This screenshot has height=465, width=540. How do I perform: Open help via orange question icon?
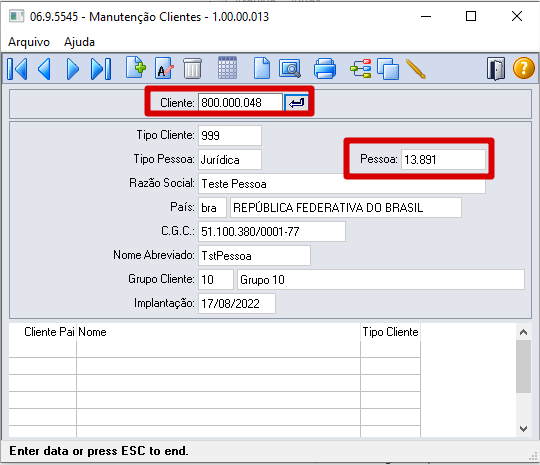point(523,68)
